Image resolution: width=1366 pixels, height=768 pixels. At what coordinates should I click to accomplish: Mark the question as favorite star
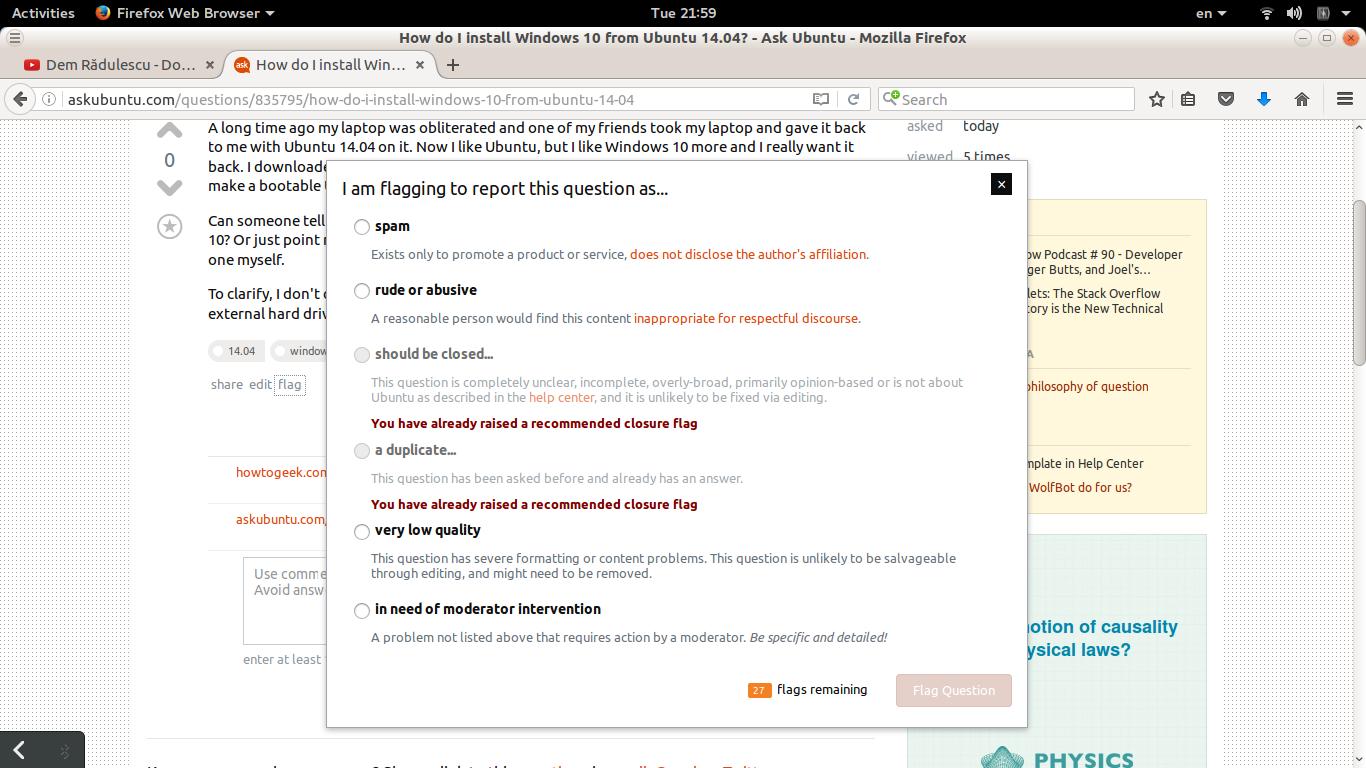[x=169, y=227]
